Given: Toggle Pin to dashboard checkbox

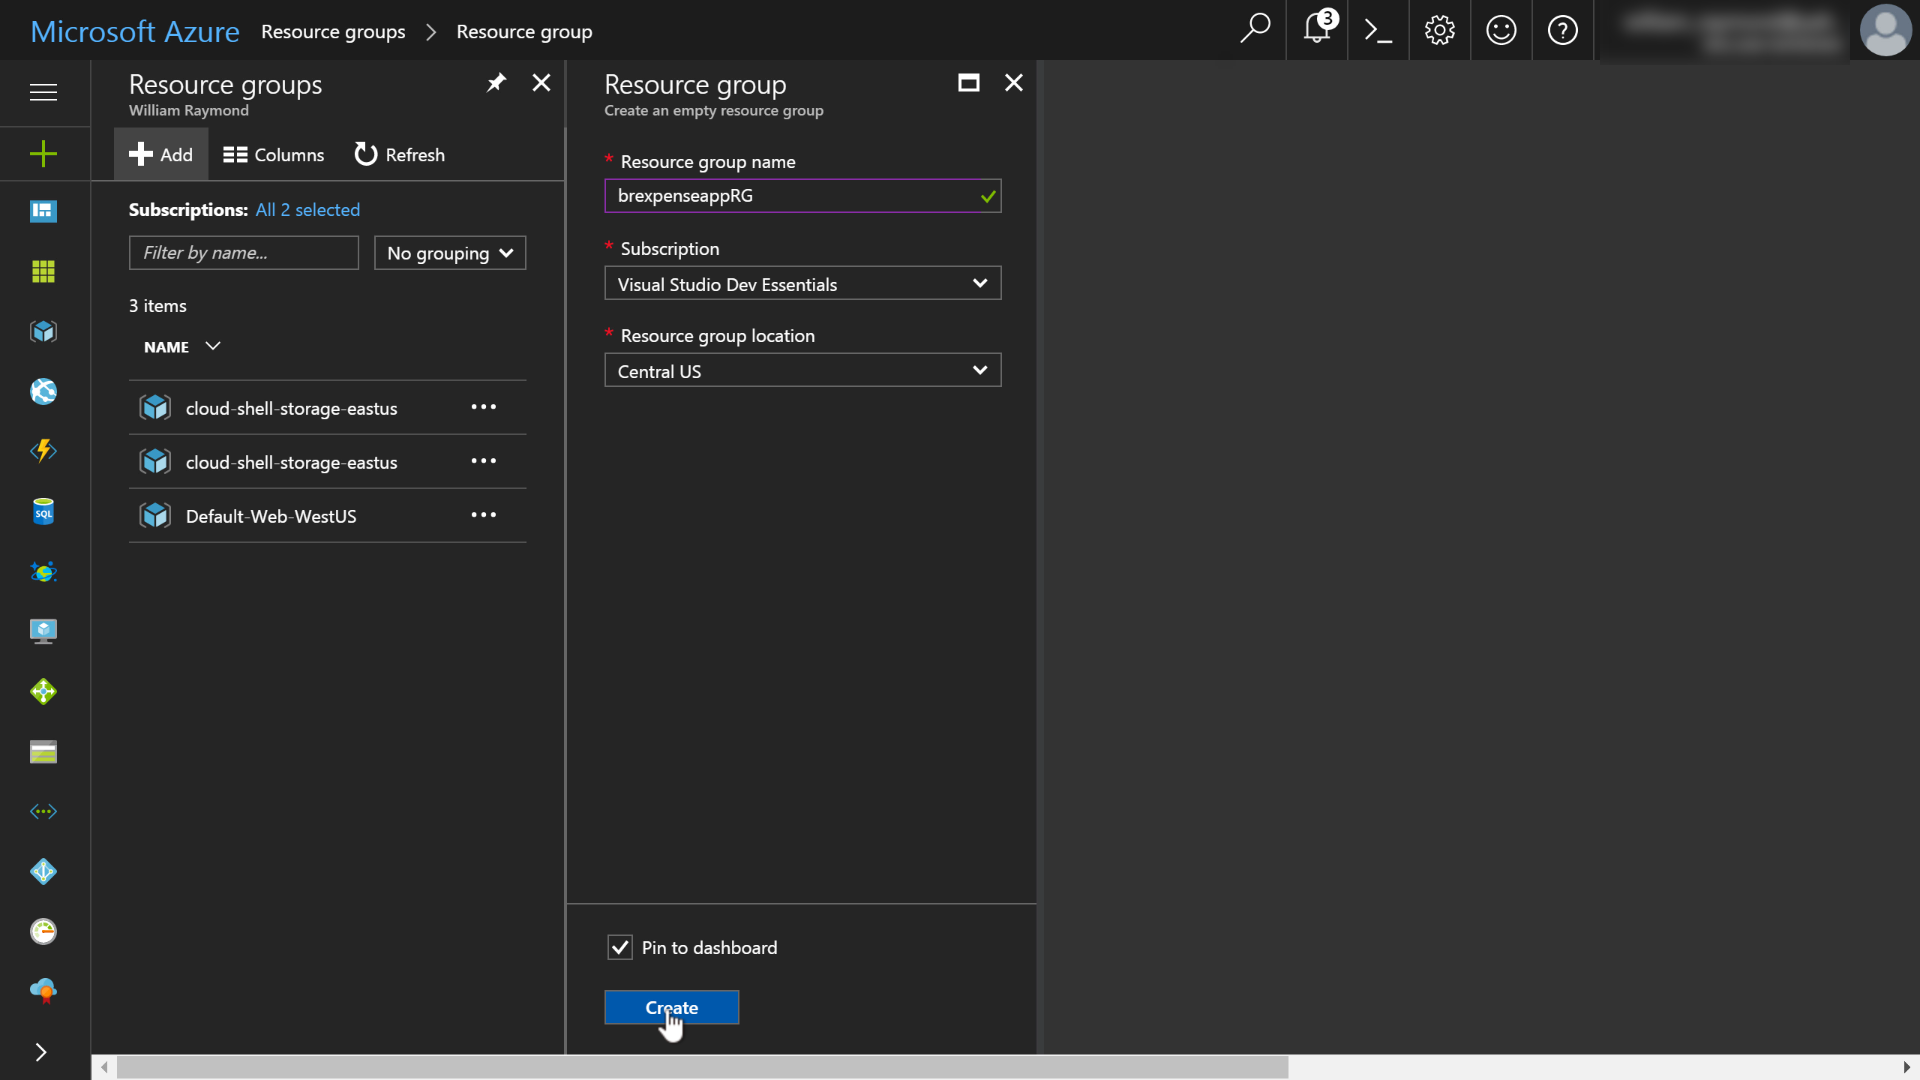Looking at the screenshot, I should [620, 947].
